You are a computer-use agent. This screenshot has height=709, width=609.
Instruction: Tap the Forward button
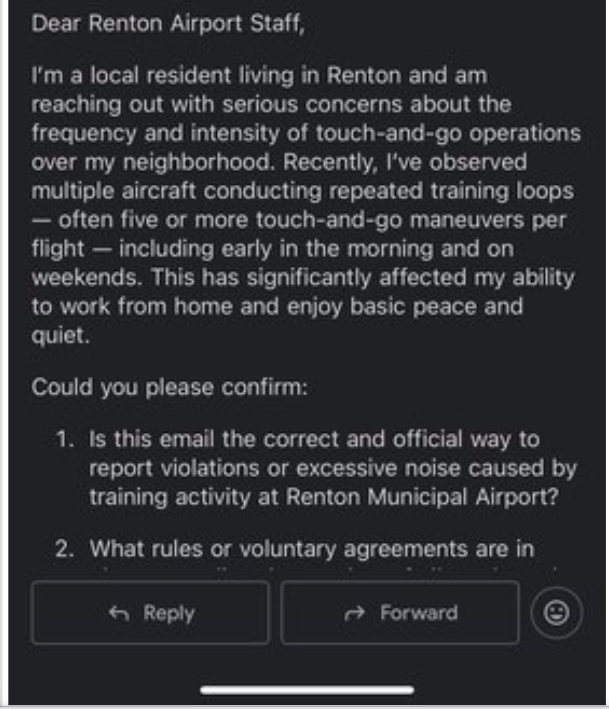click(400, 612)
